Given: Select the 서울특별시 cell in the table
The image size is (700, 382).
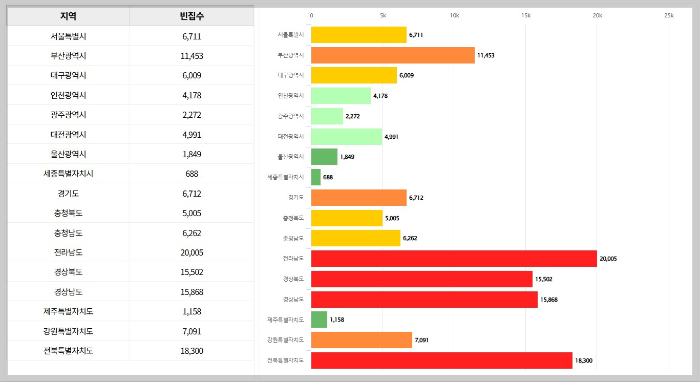Looking at the screenshot, I should [x=68, y=36].
